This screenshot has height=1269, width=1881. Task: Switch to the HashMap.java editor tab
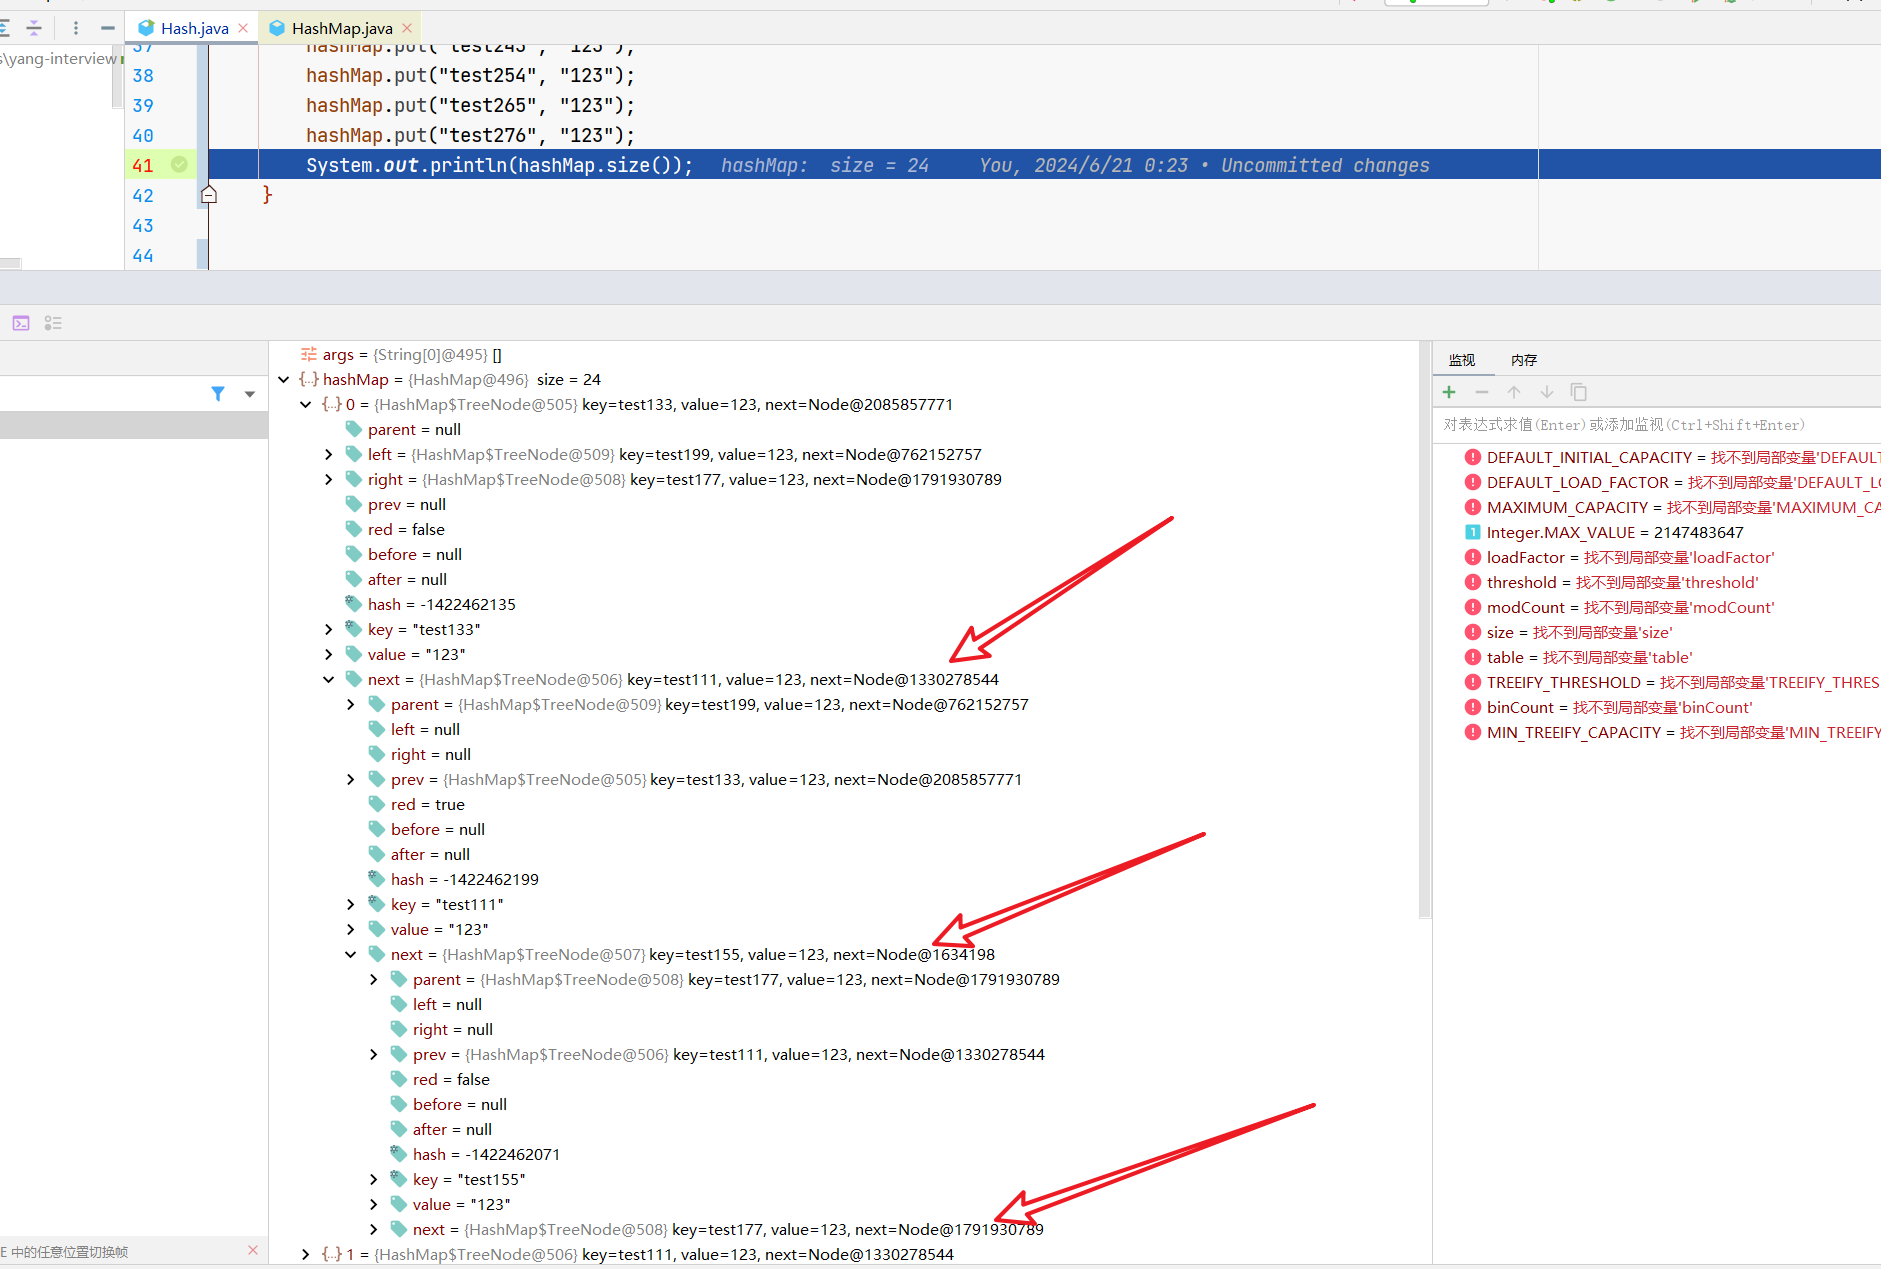(x=341, y=28)
